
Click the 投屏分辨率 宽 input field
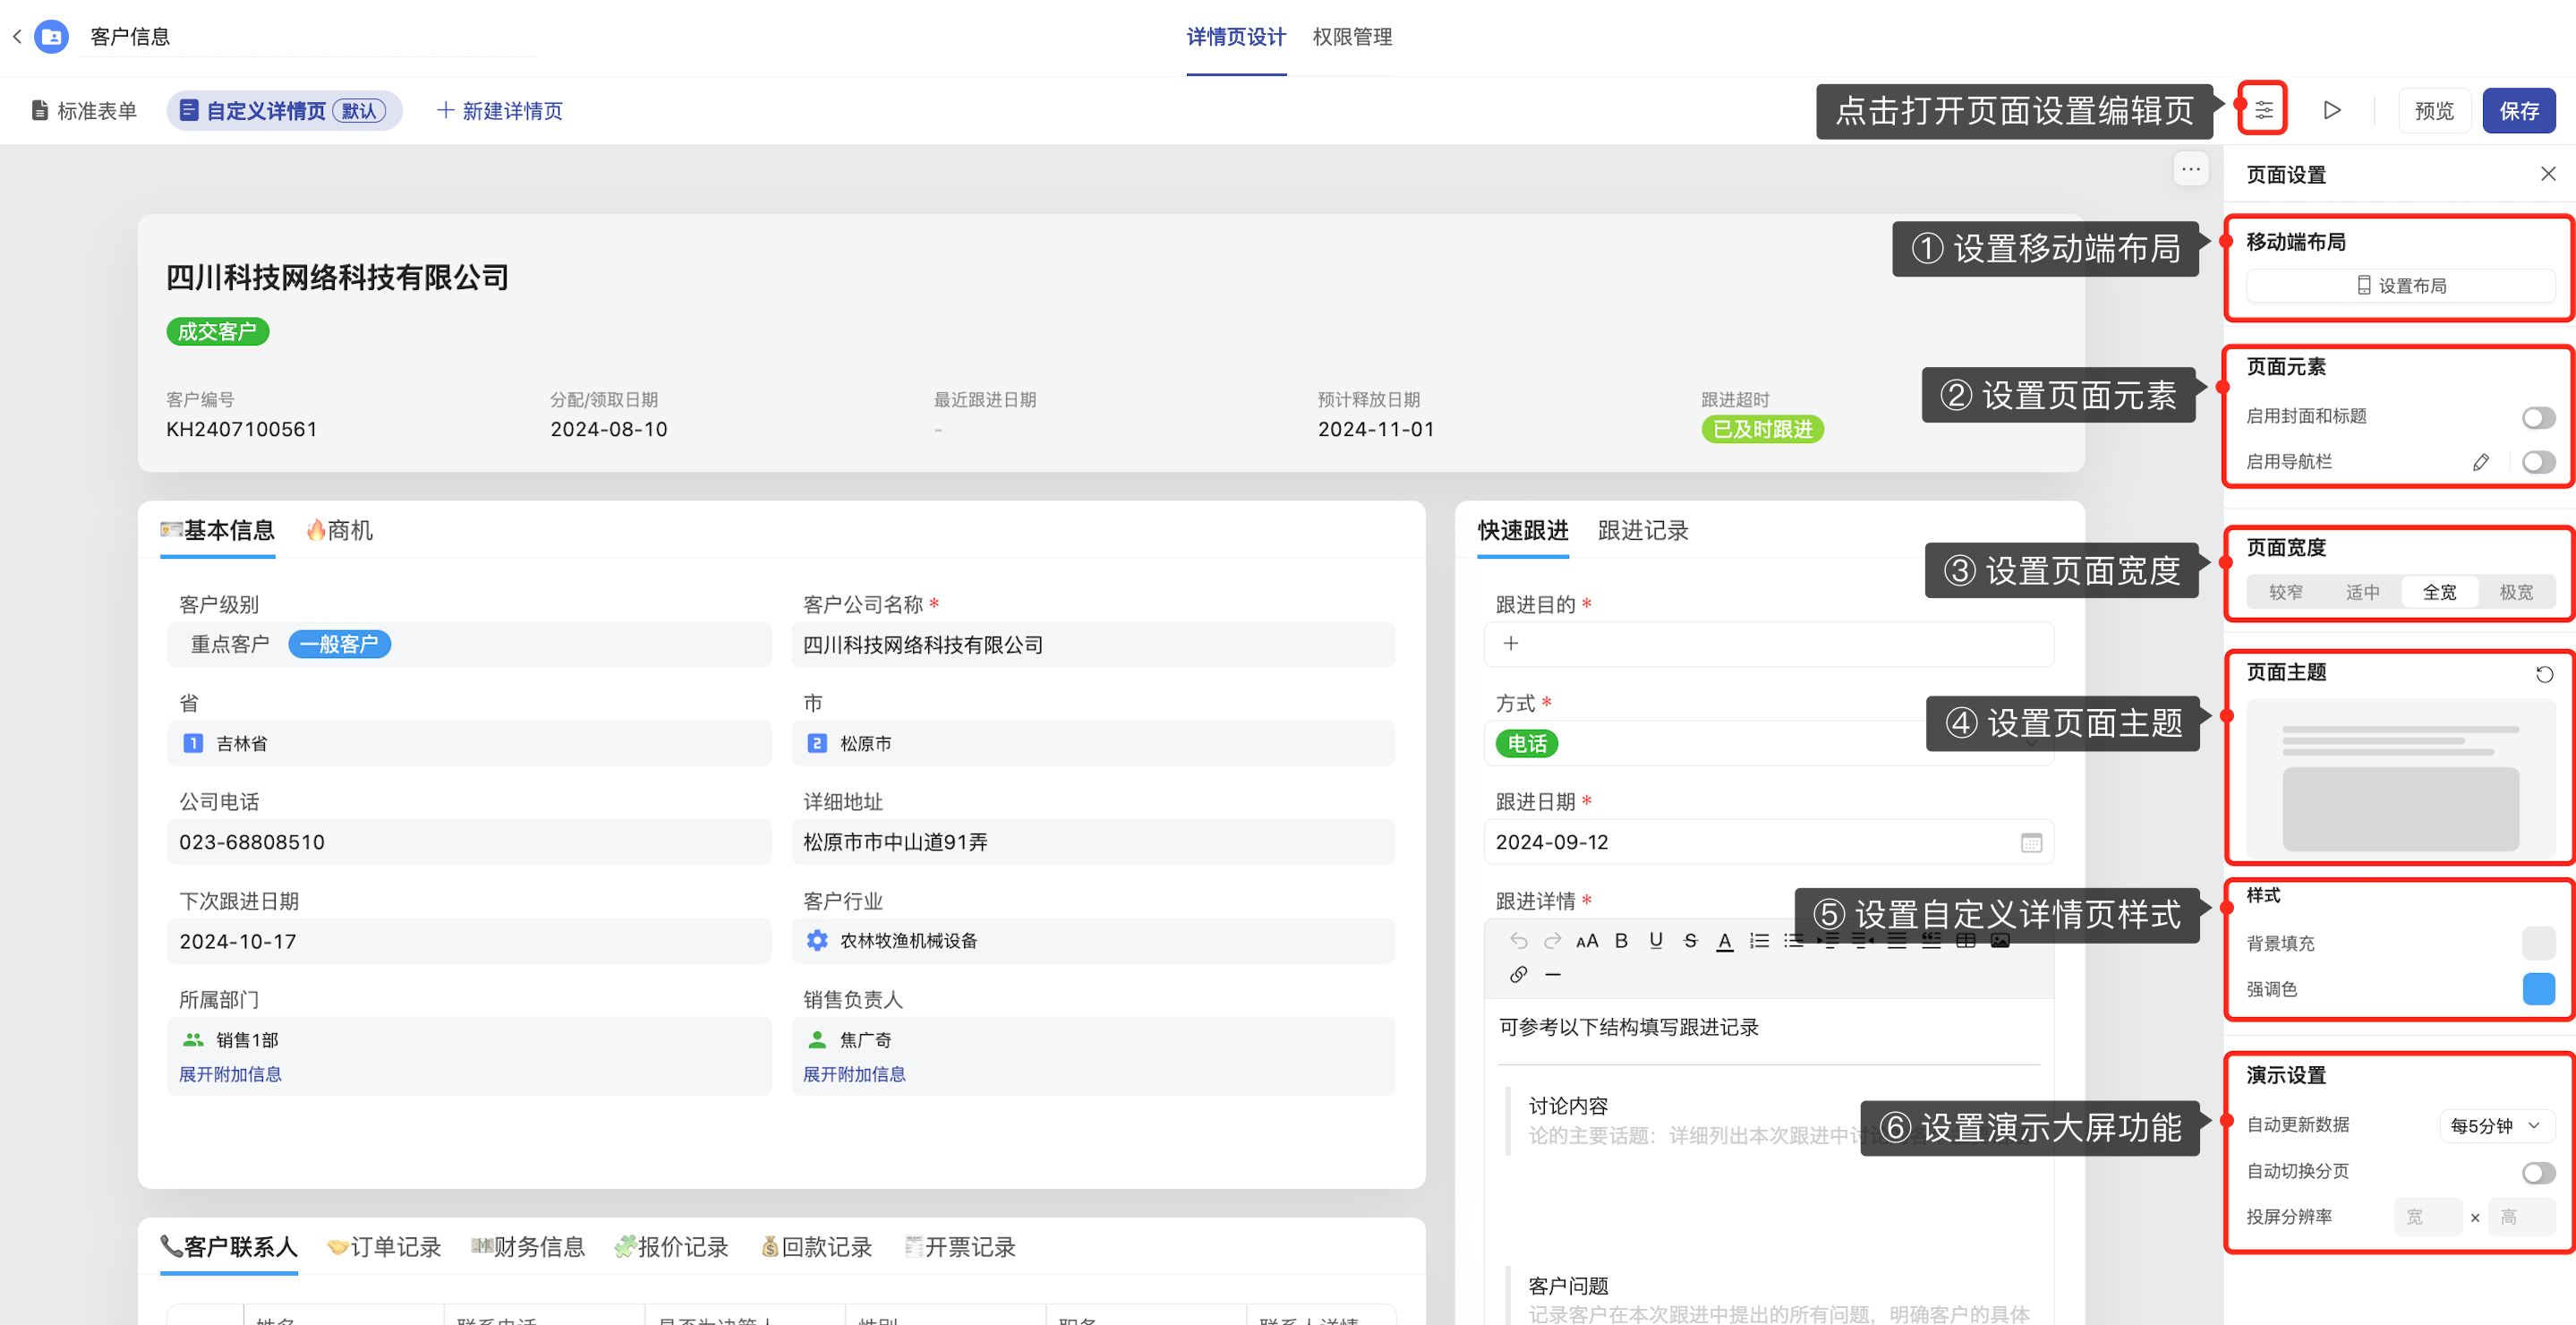pyautogui.click(x=2428, y=1217)
